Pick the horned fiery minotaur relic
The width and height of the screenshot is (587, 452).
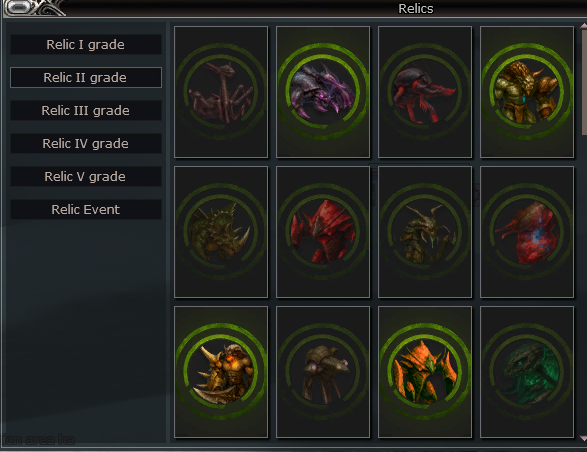point(221,372)
